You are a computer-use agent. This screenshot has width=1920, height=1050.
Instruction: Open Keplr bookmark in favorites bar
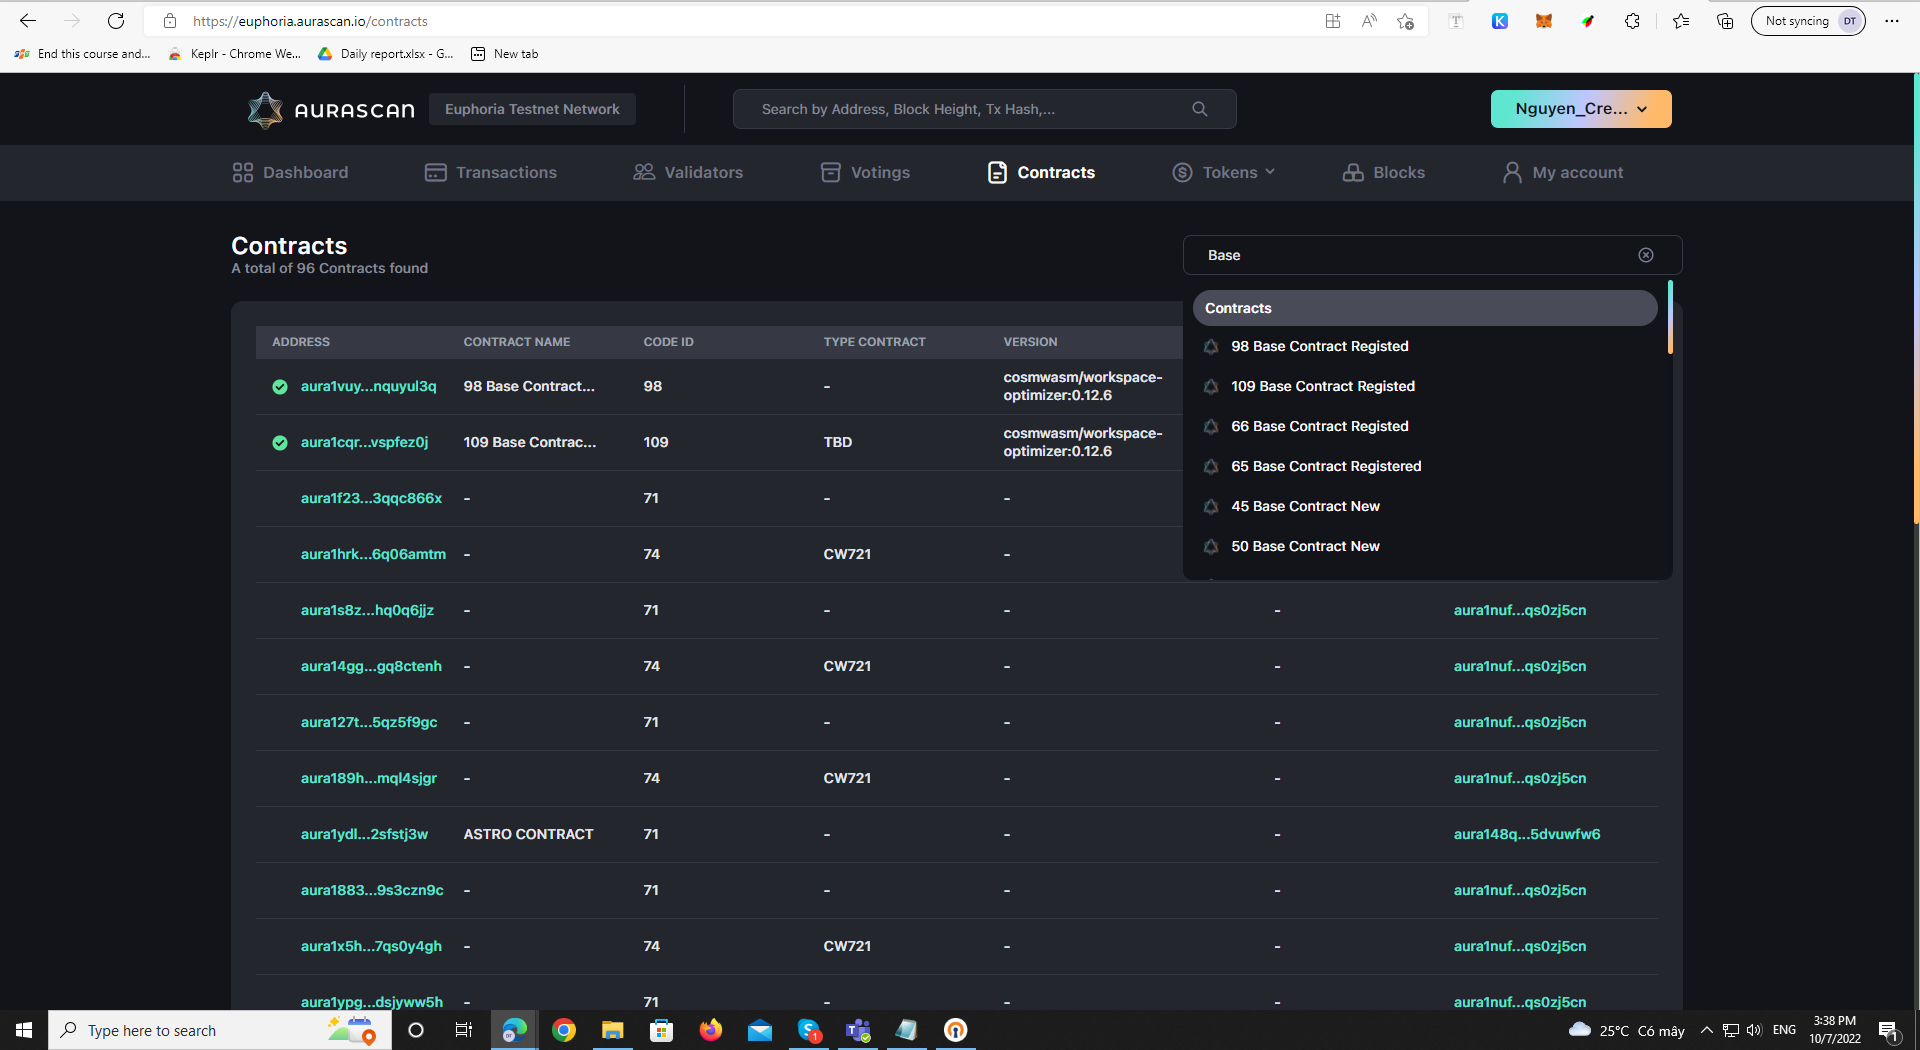tap(235, 54)
